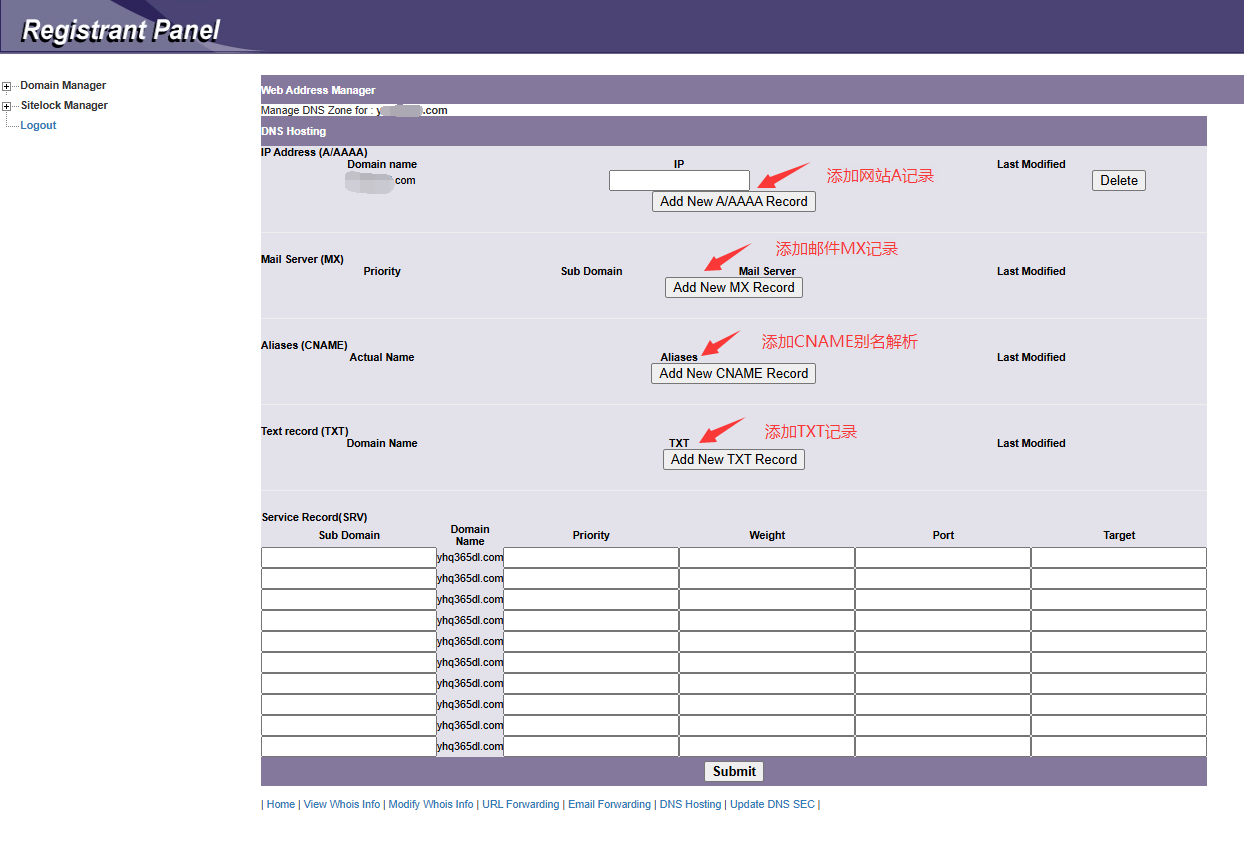Open Update DNS SEC link

772,805
